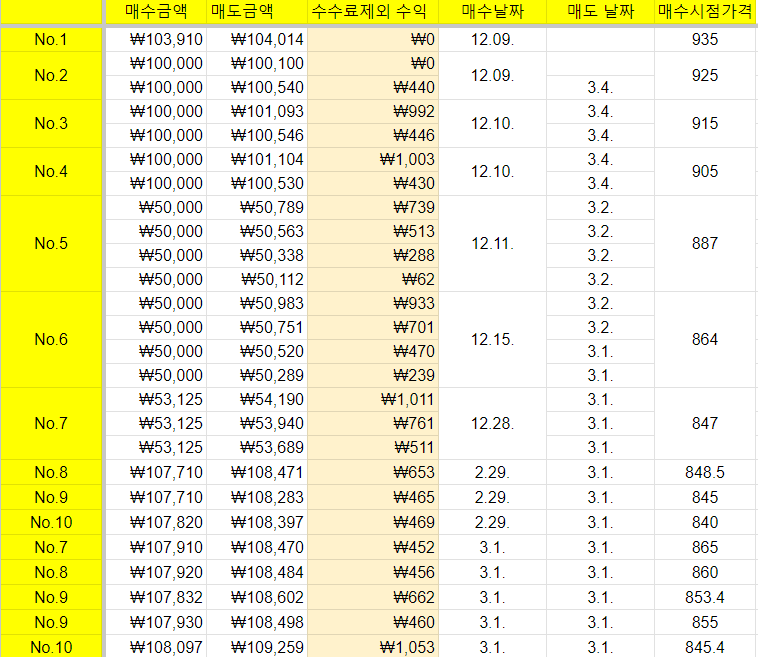The width and height of the screenshot is (758, 657).
Task: Click the profit cell ₩761
Action: [x=373, y=423]
